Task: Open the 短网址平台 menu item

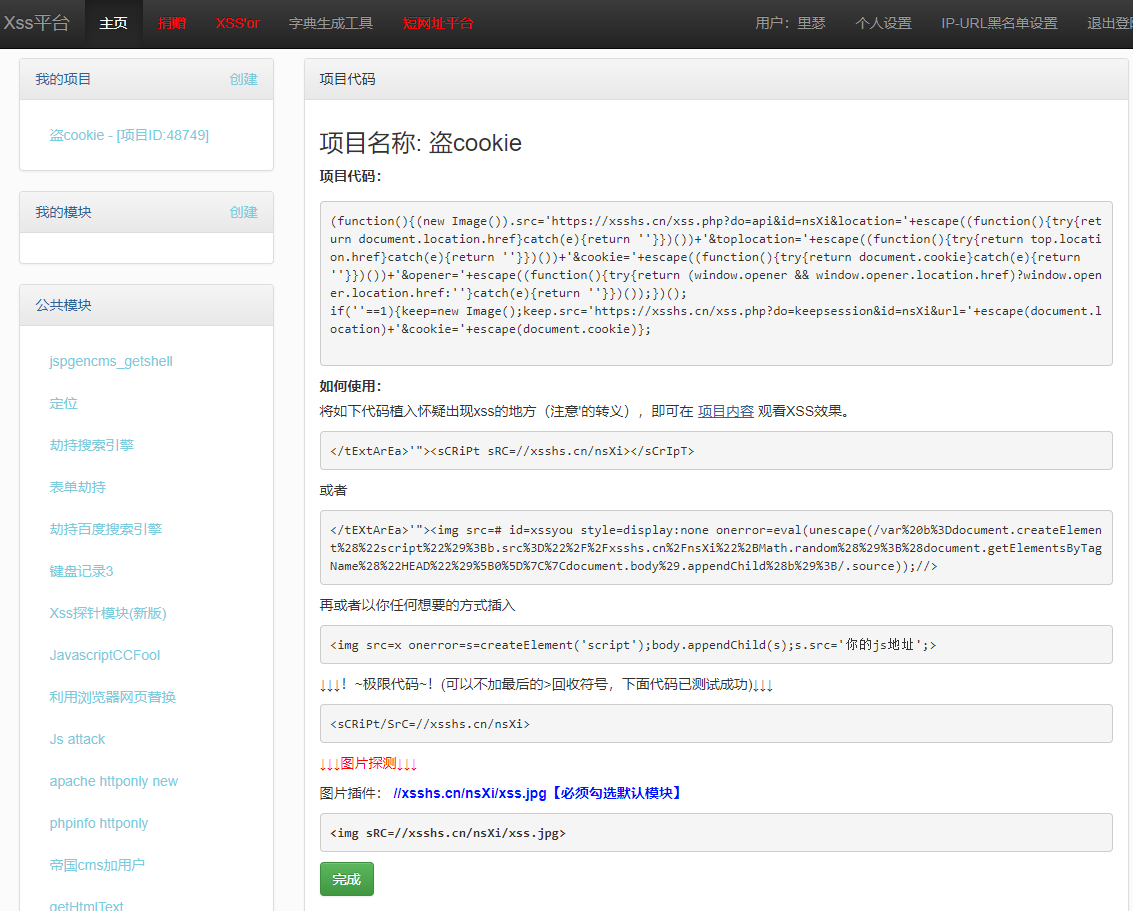Action: [x=438, y=23]
